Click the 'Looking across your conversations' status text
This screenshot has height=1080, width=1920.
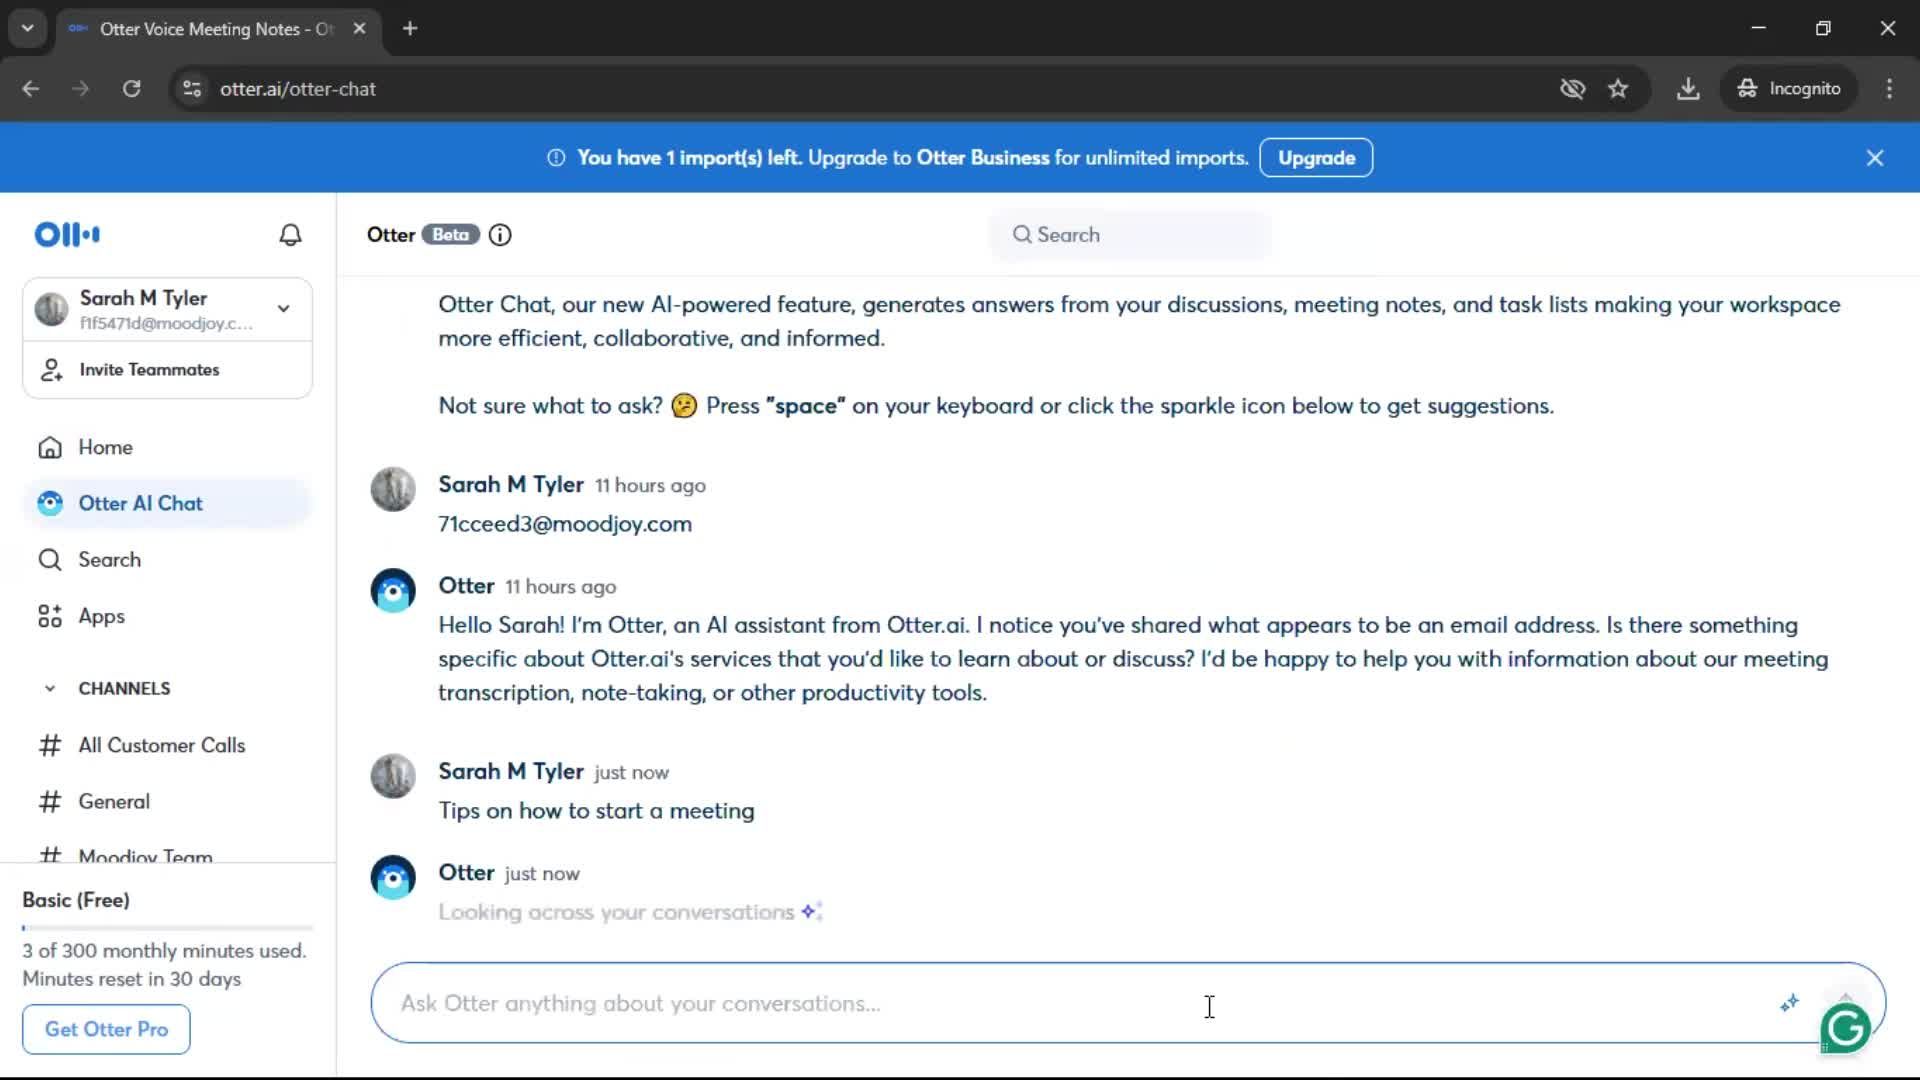click(x=616, y=912)
